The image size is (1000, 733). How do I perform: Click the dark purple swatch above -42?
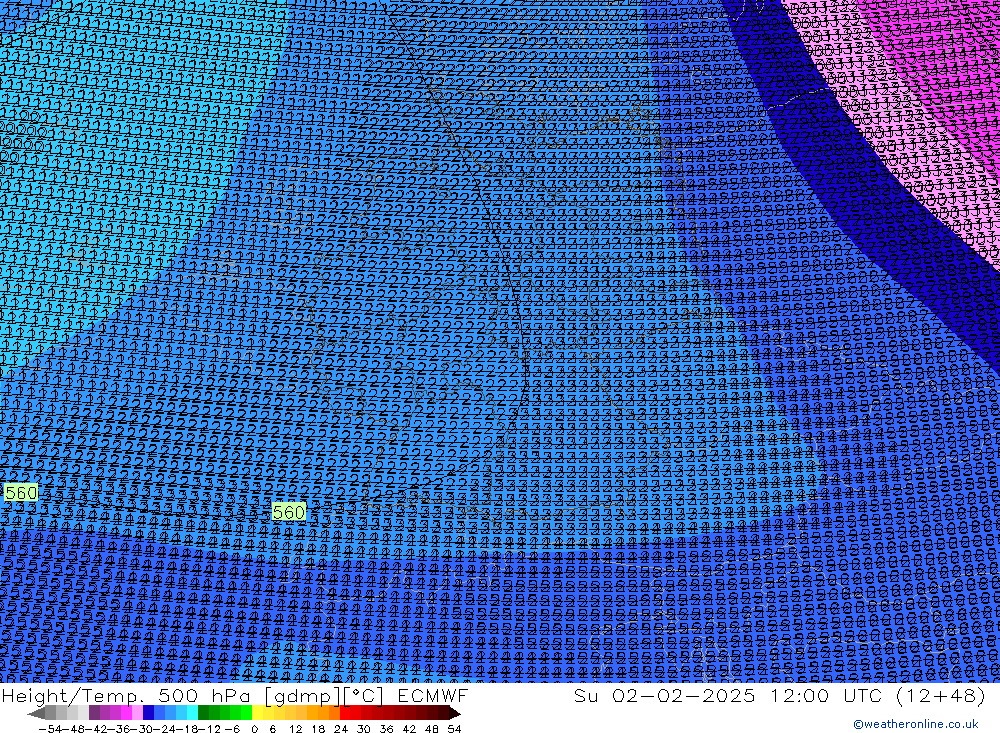click(x=94, y=713)
